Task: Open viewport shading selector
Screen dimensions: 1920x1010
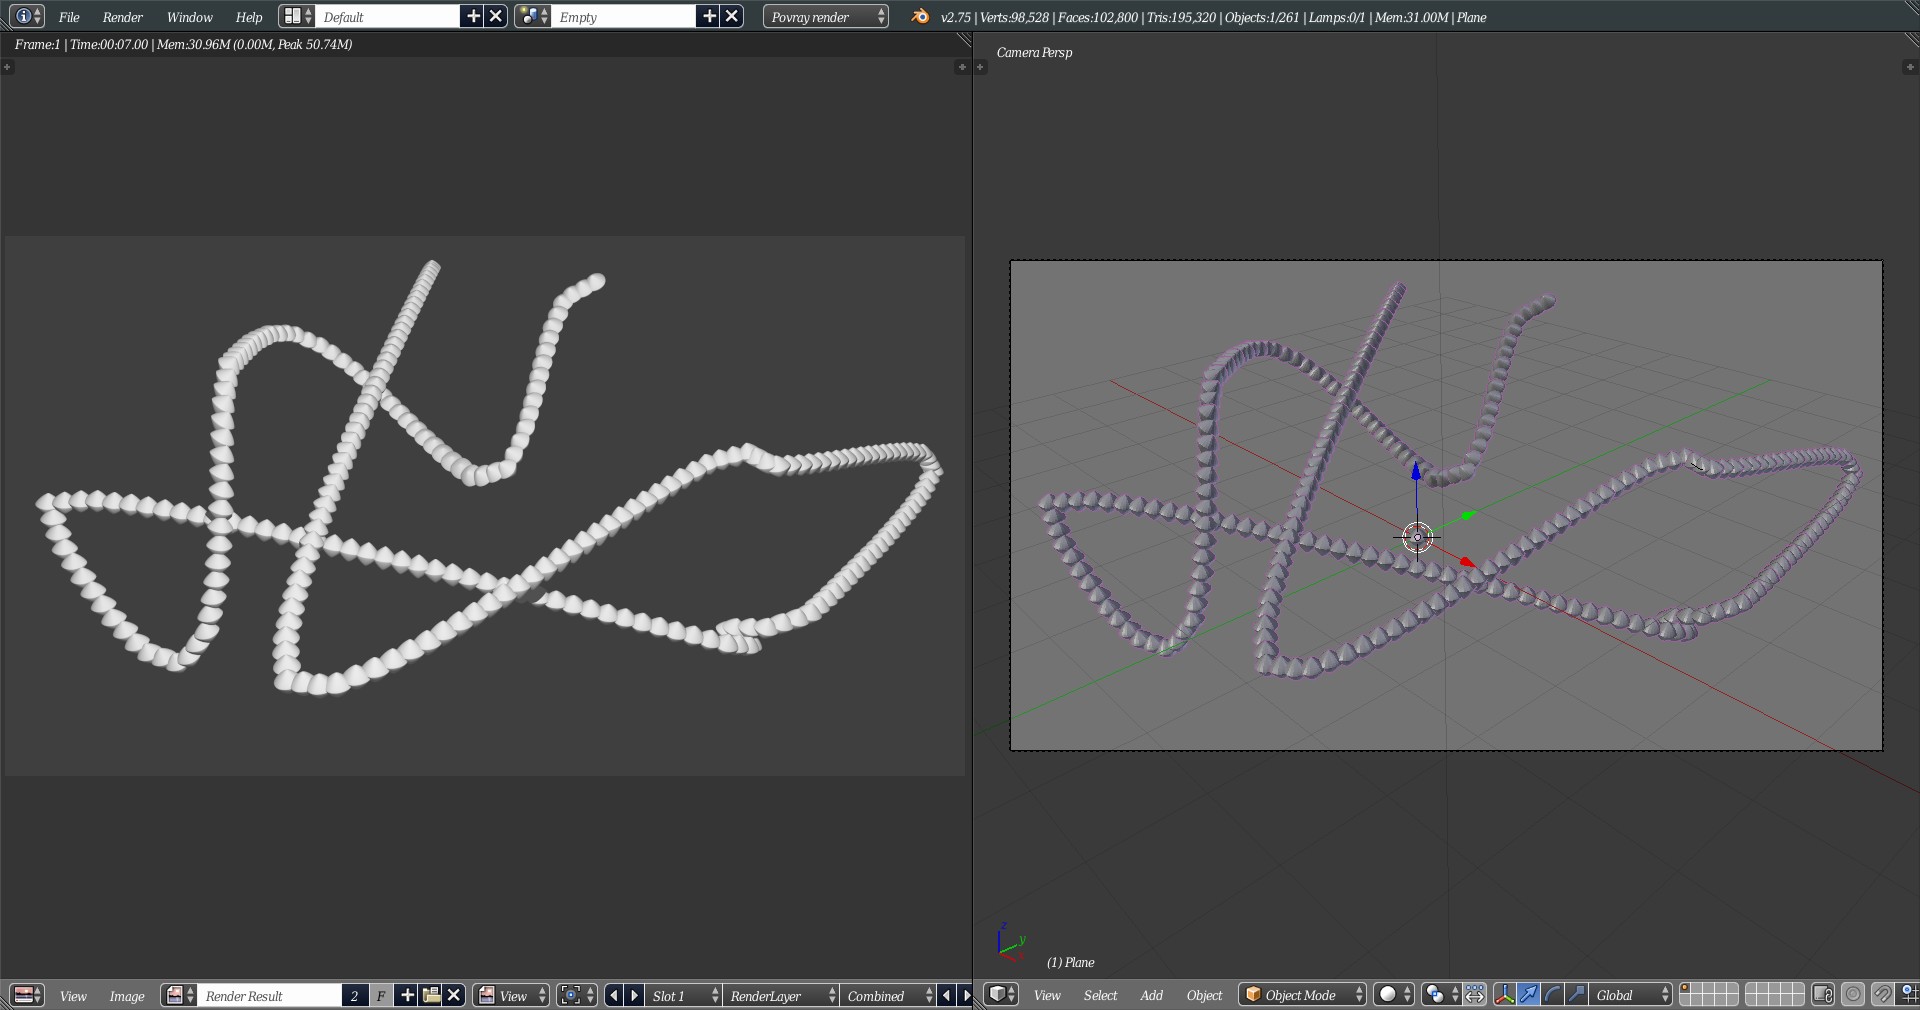Action: pos(1394,995)
